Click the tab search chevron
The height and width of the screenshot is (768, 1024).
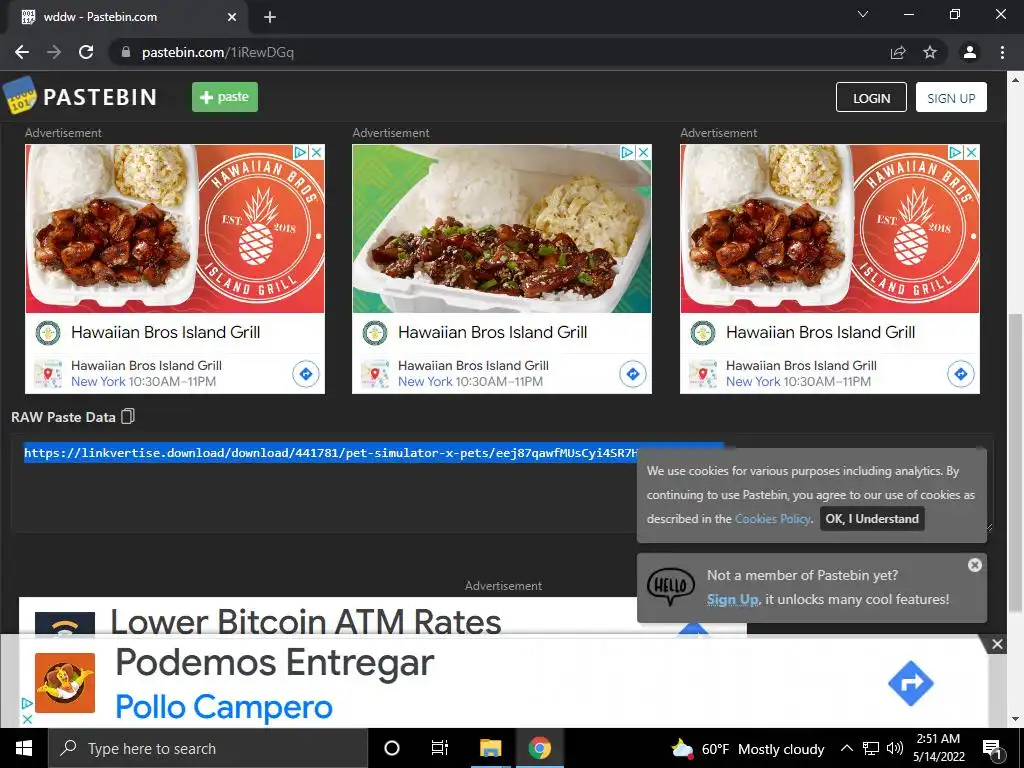pyautogui.click(x=863, y=14)
